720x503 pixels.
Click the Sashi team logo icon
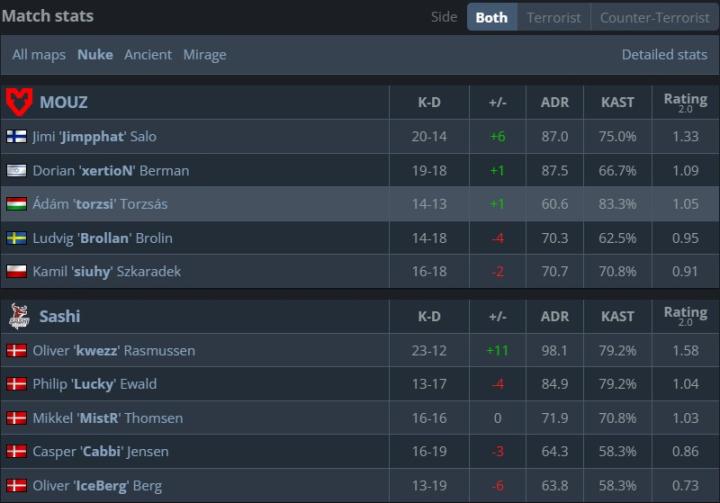(19, 316)
